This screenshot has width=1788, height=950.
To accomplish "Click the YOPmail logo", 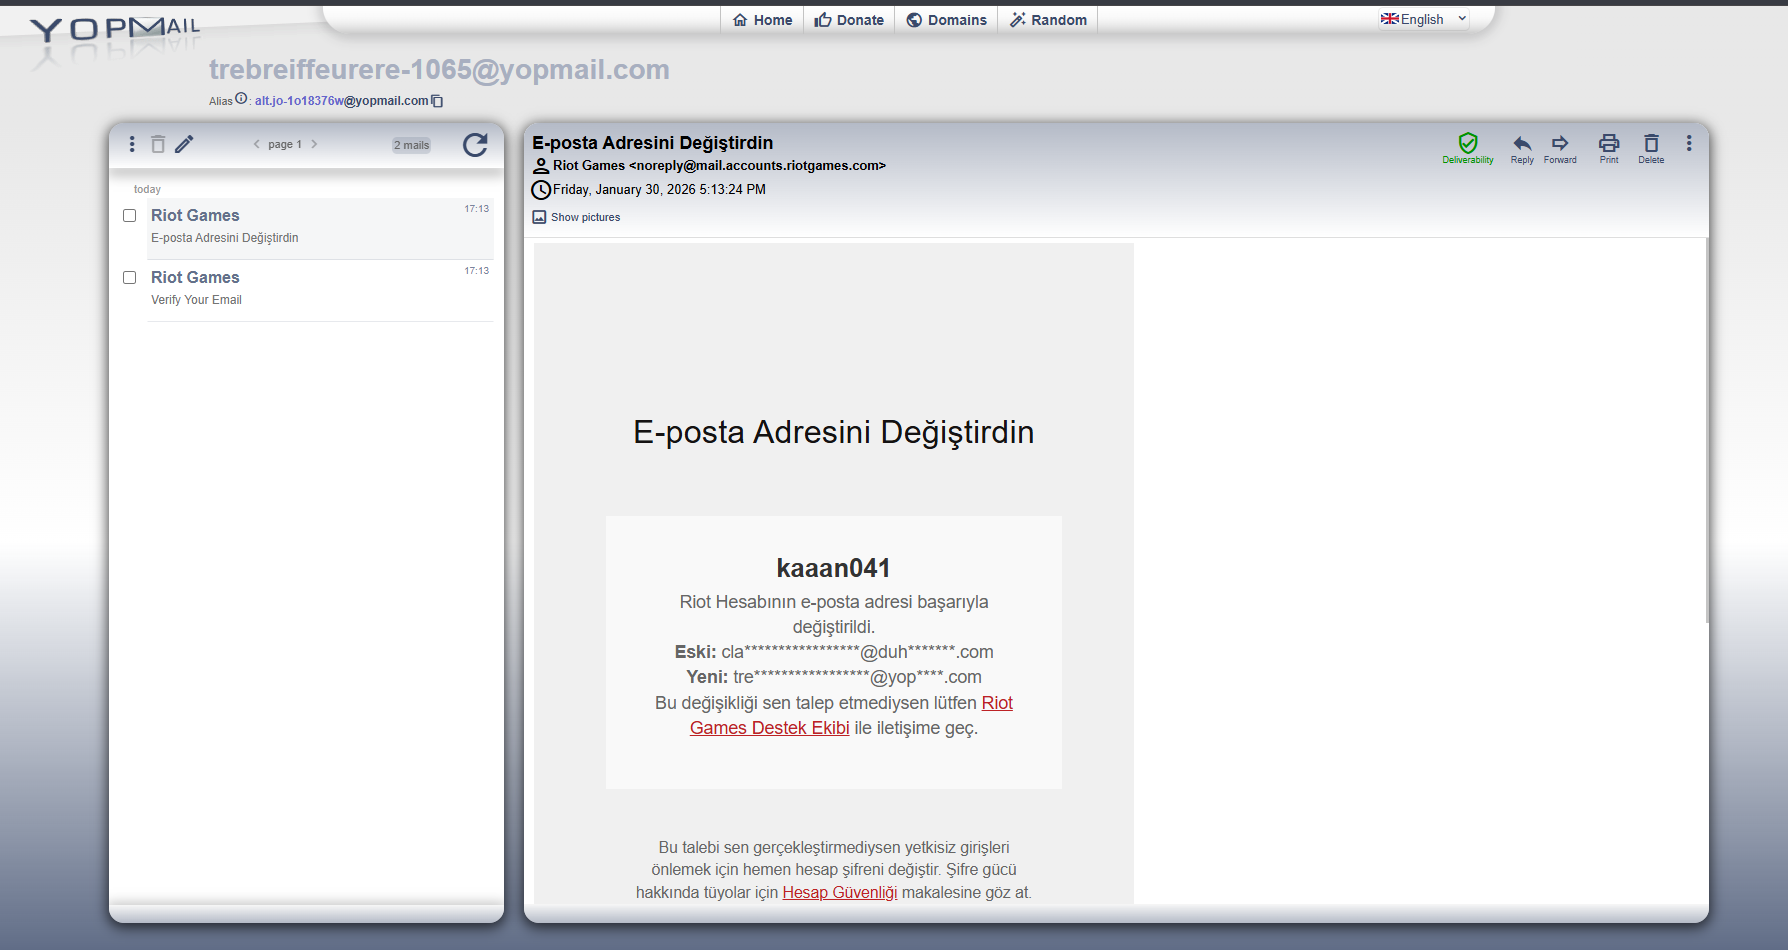I will point(115,30).
